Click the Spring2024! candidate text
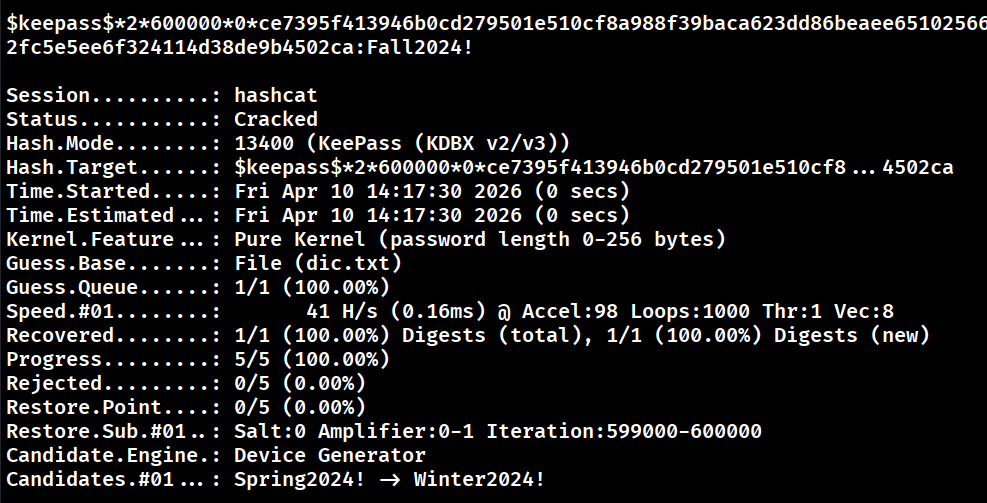This screenshot has height=503, width=987. tap(300, 479)
